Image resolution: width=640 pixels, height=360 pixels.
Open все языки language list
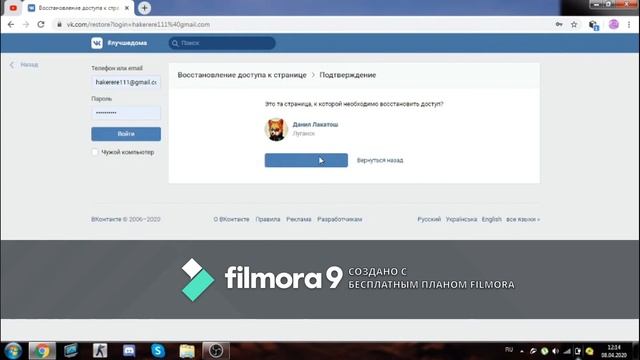[x=523, y=219]
